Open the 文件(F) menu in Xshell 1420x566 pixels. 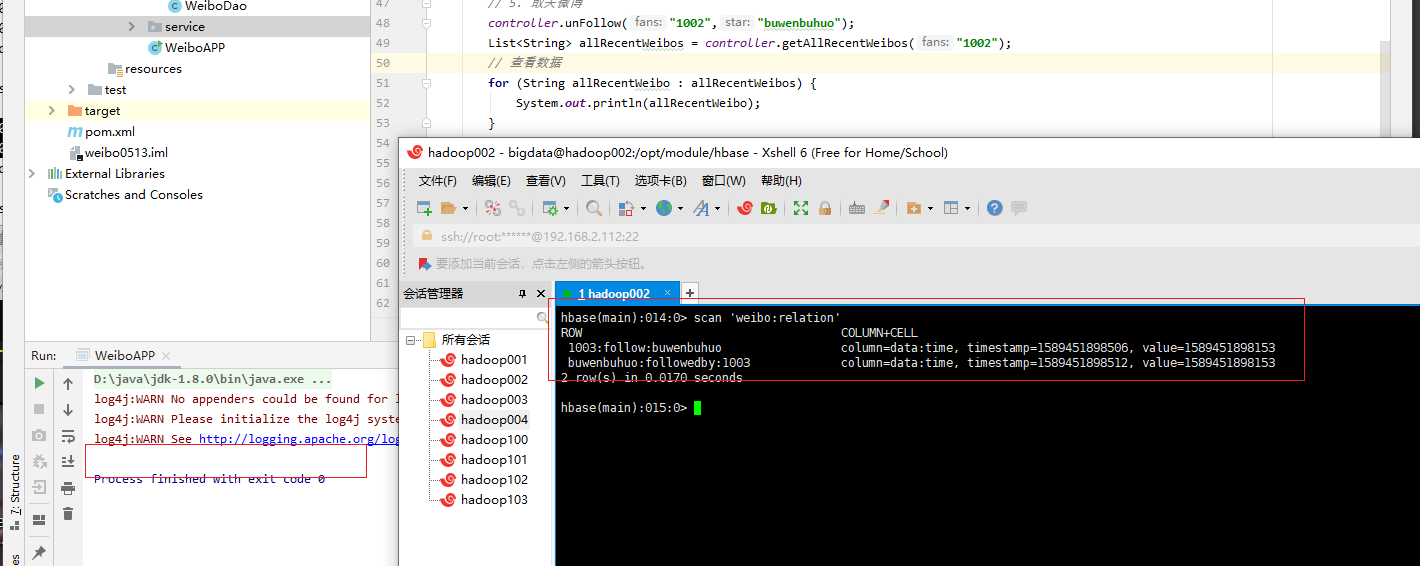[437, 181]
